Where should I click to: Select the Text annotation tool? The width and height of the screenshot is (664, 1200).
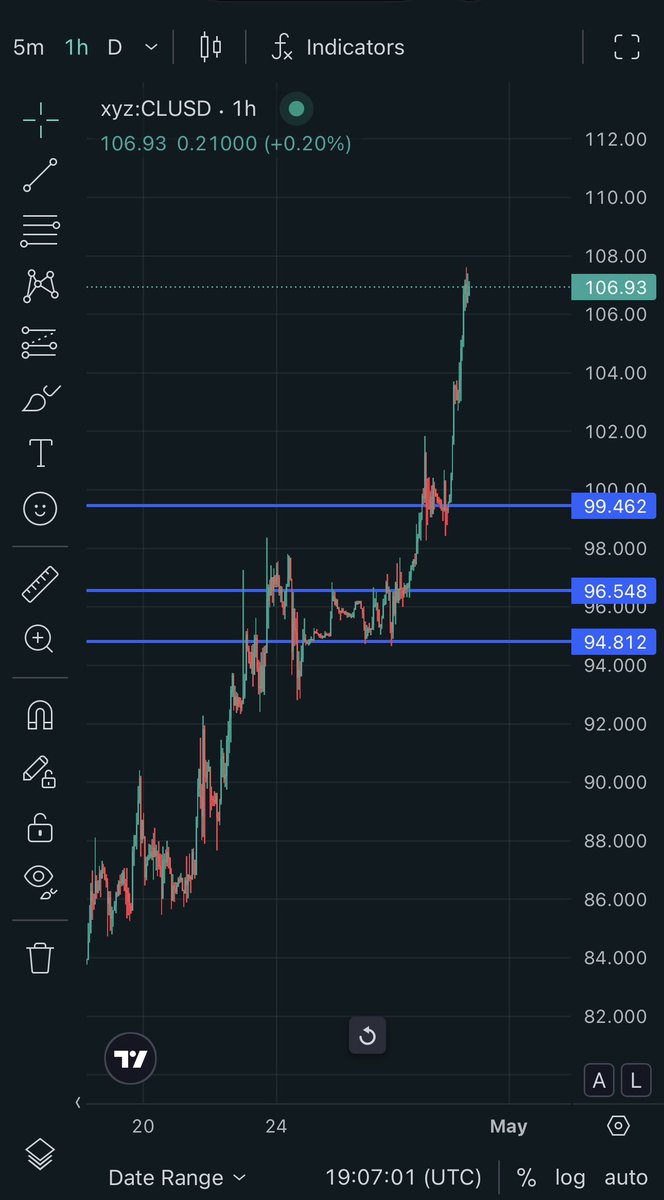pyautogui.click(x=40, y=453)
